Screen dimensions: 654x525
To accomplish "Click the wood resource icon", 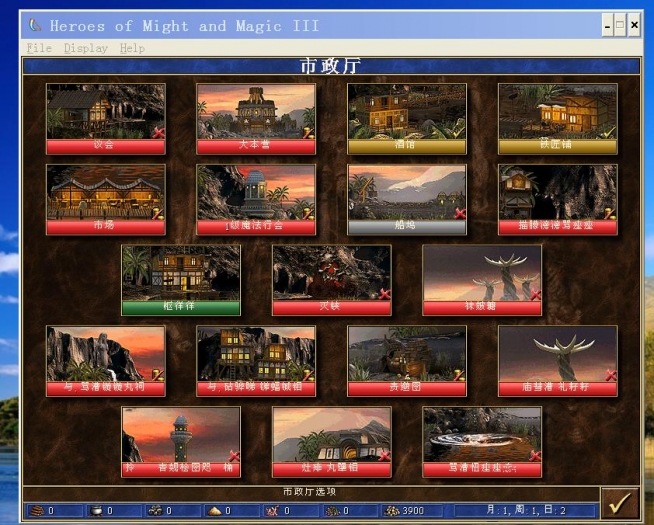I will click(x=38, y=510).
